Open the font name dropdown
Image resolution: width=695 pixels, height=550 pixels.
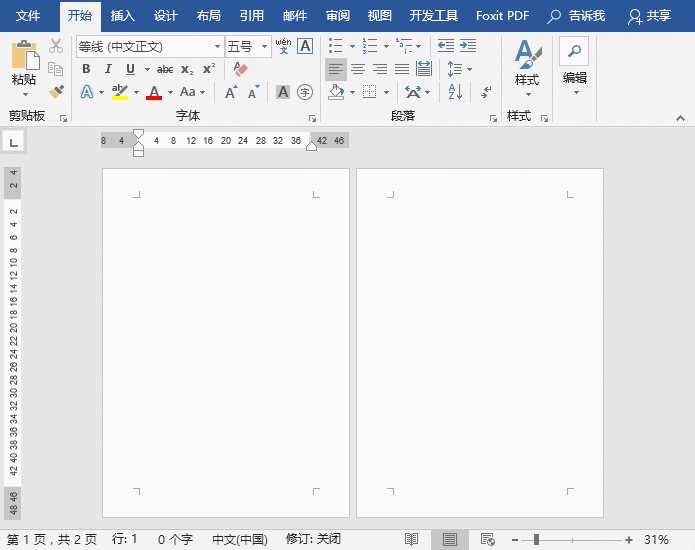click(x=217, y=47)
